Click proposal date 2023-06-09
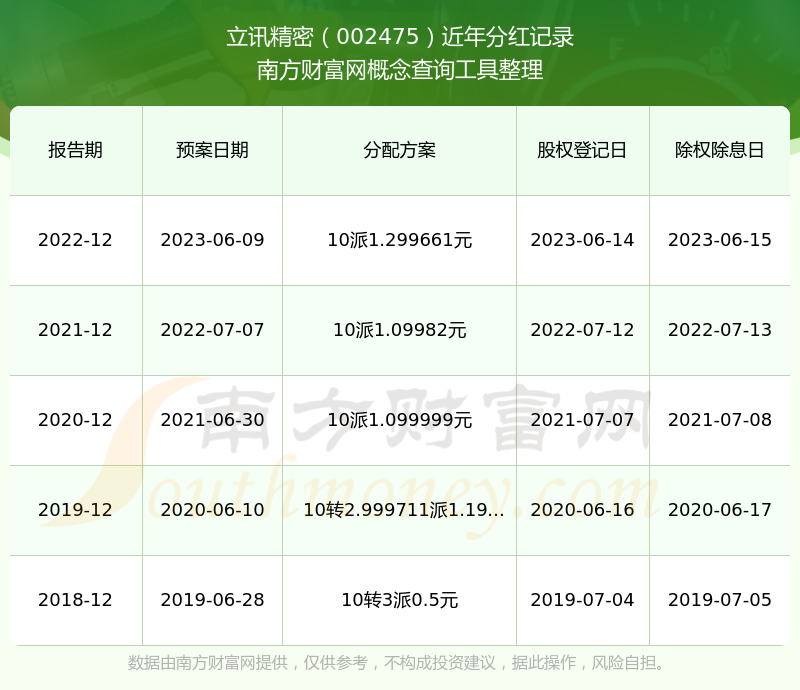Viewport: 800px width, 690px height. coord(212,240)
